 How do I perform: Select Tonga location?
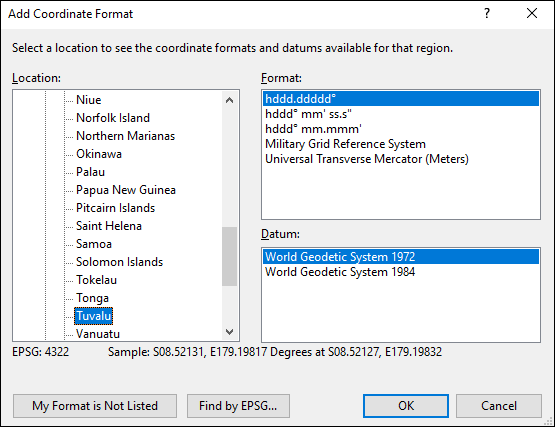[92, 298]
